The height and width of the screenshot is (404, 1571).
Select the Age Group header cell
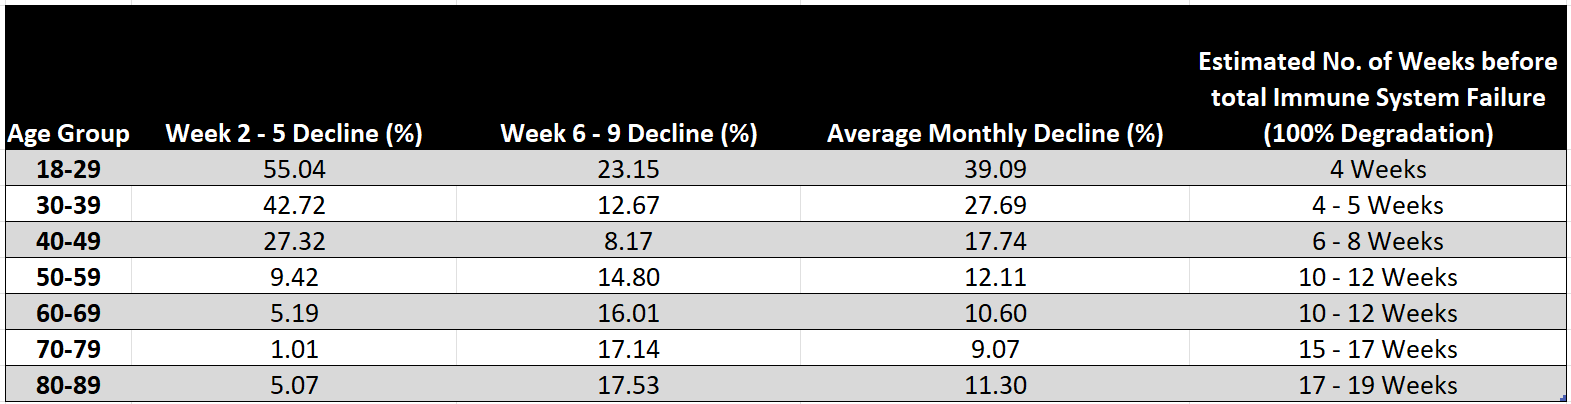click(x=68, y=133)
